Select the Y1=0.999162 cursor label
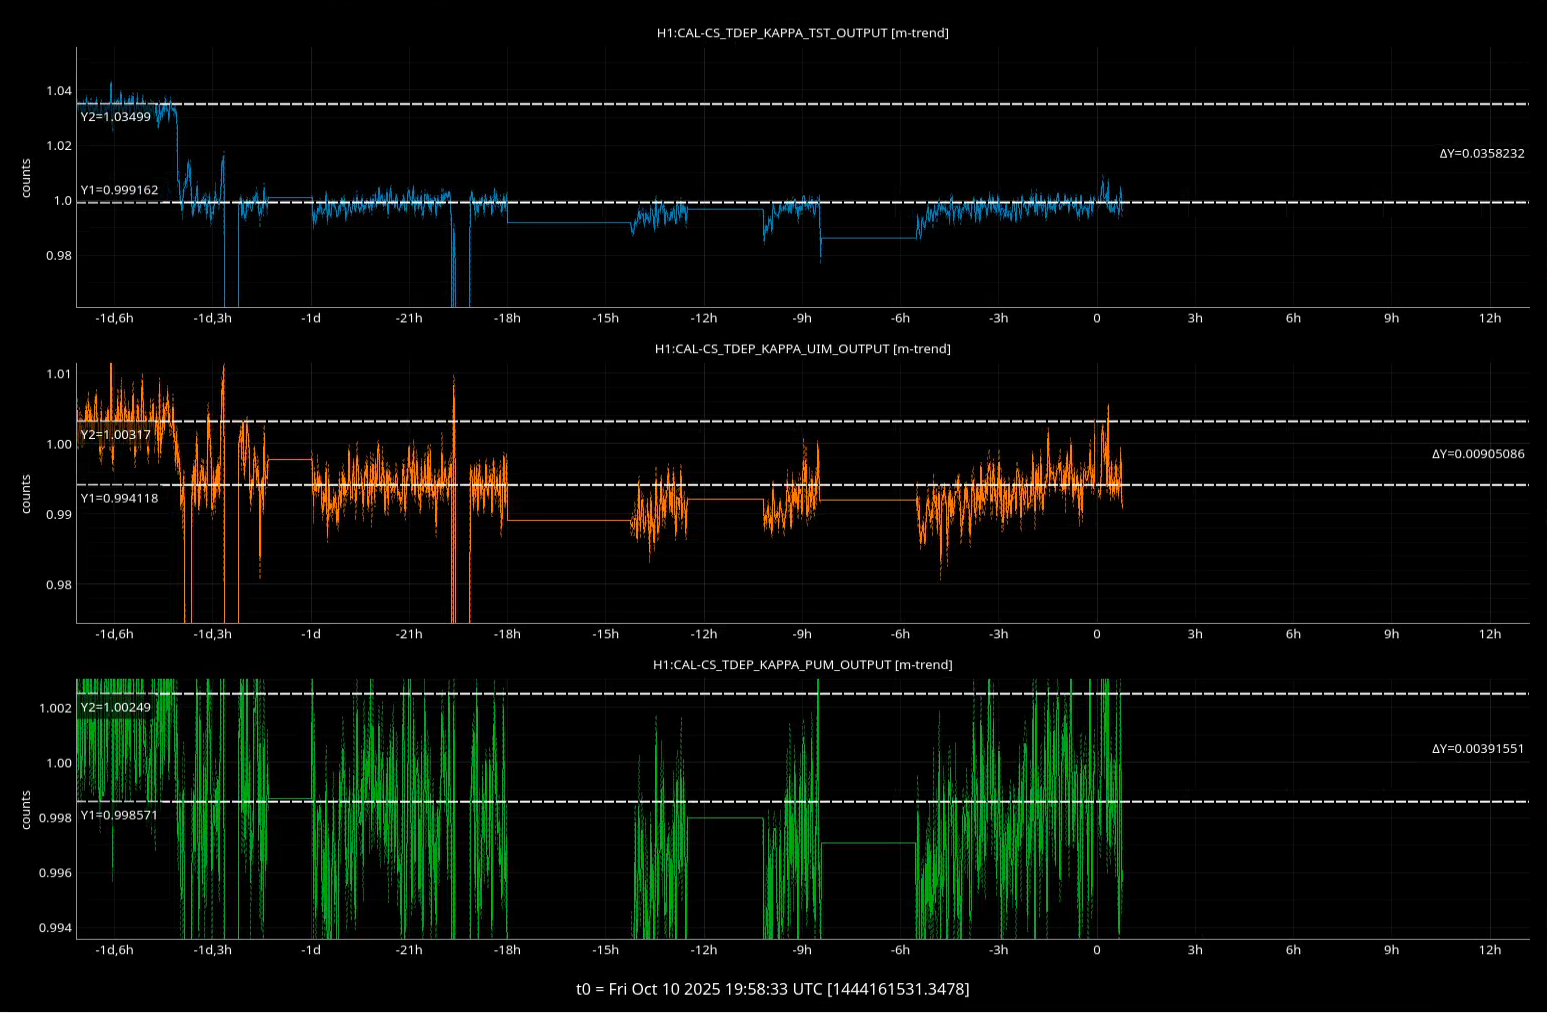 tap(119, 190)
